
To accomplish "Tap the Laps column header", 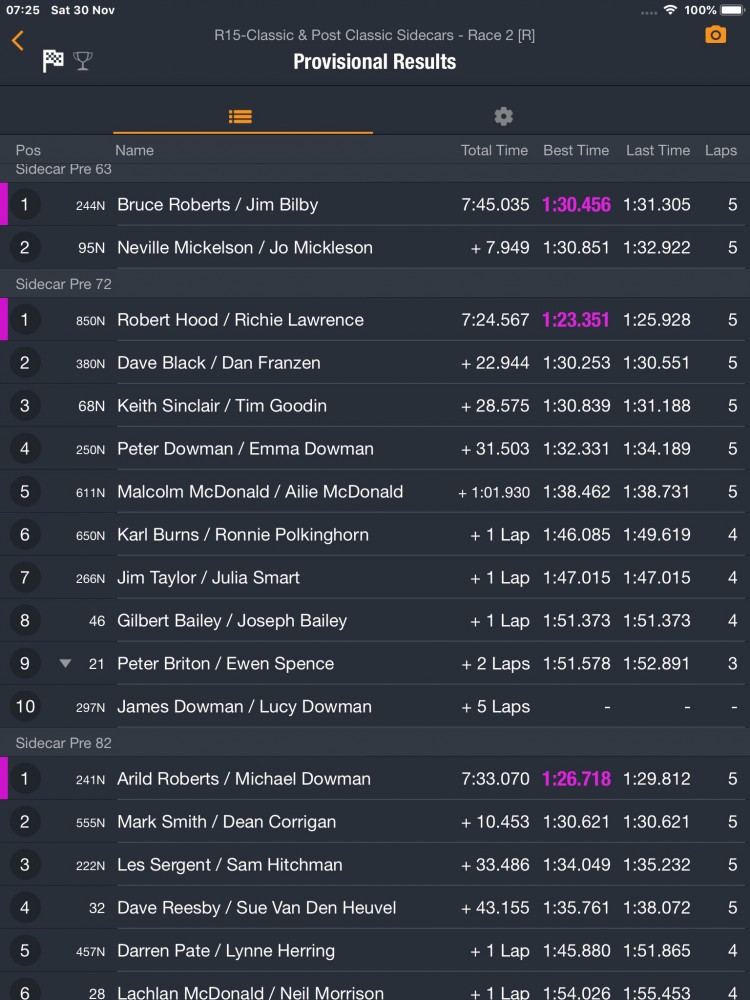I will (x=720, y=150).
